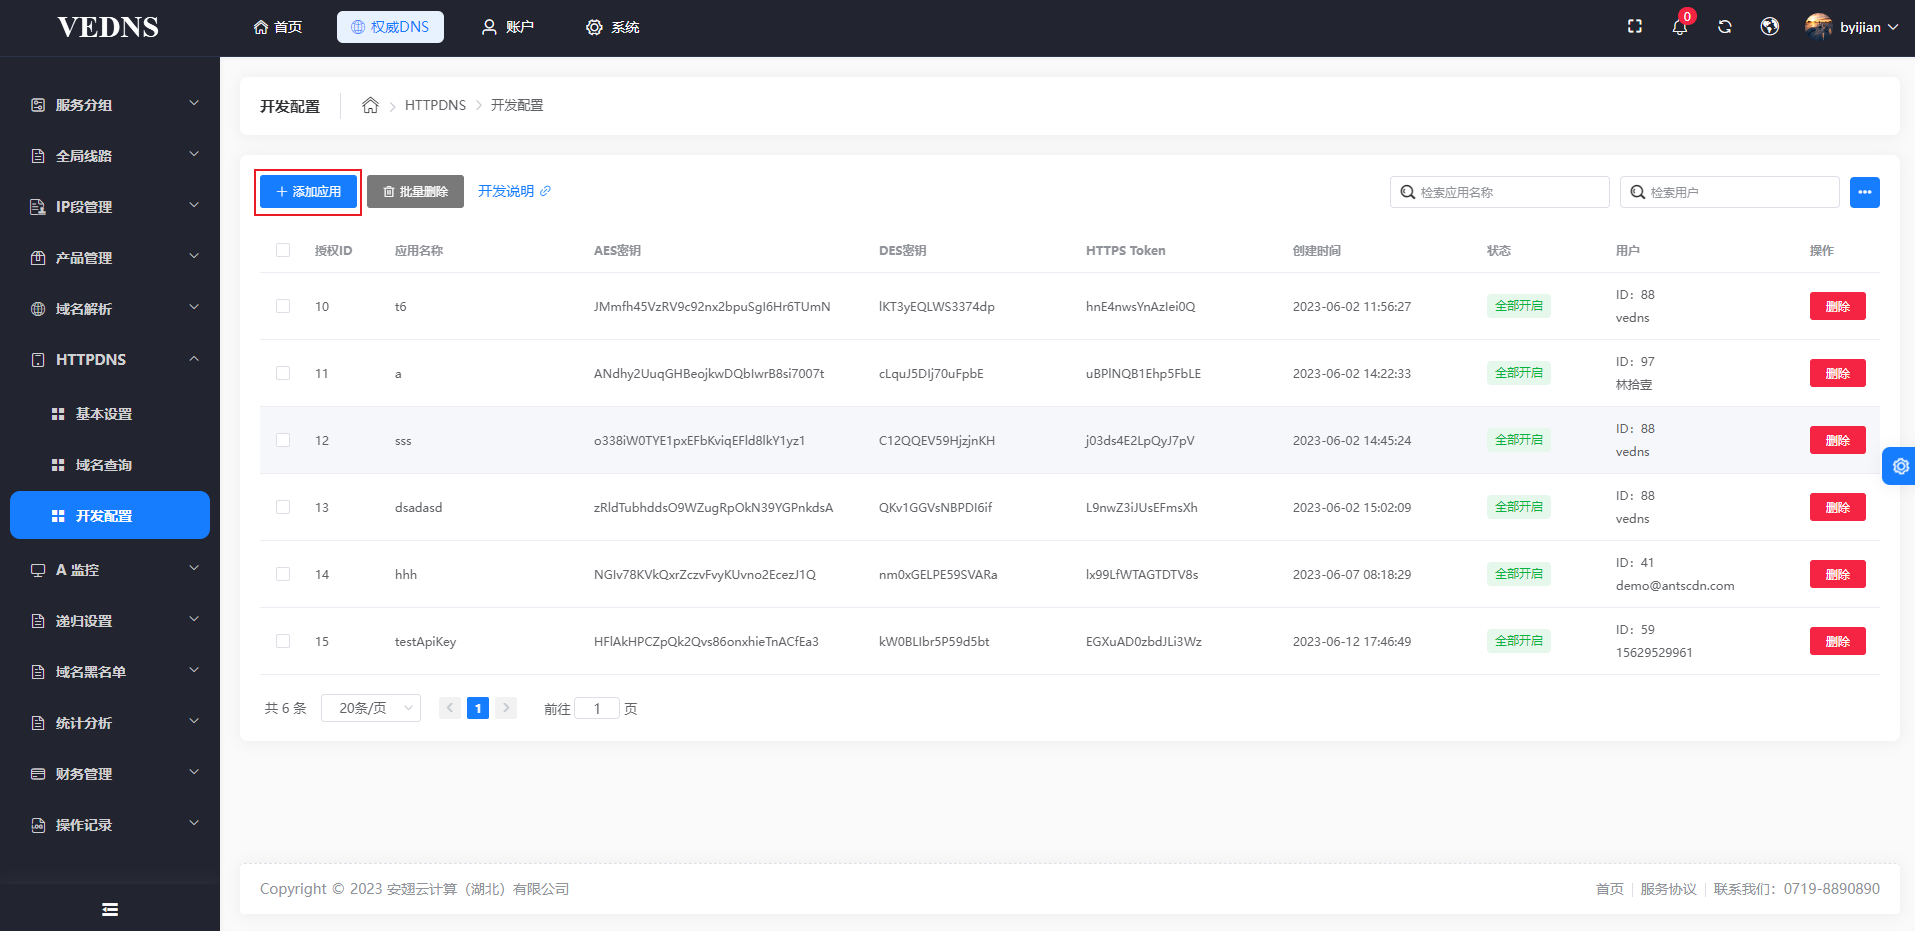Open the byijian user dropdown arrow
Image resolution: width=1915 pixels, height=931 pixels.
1893,27
